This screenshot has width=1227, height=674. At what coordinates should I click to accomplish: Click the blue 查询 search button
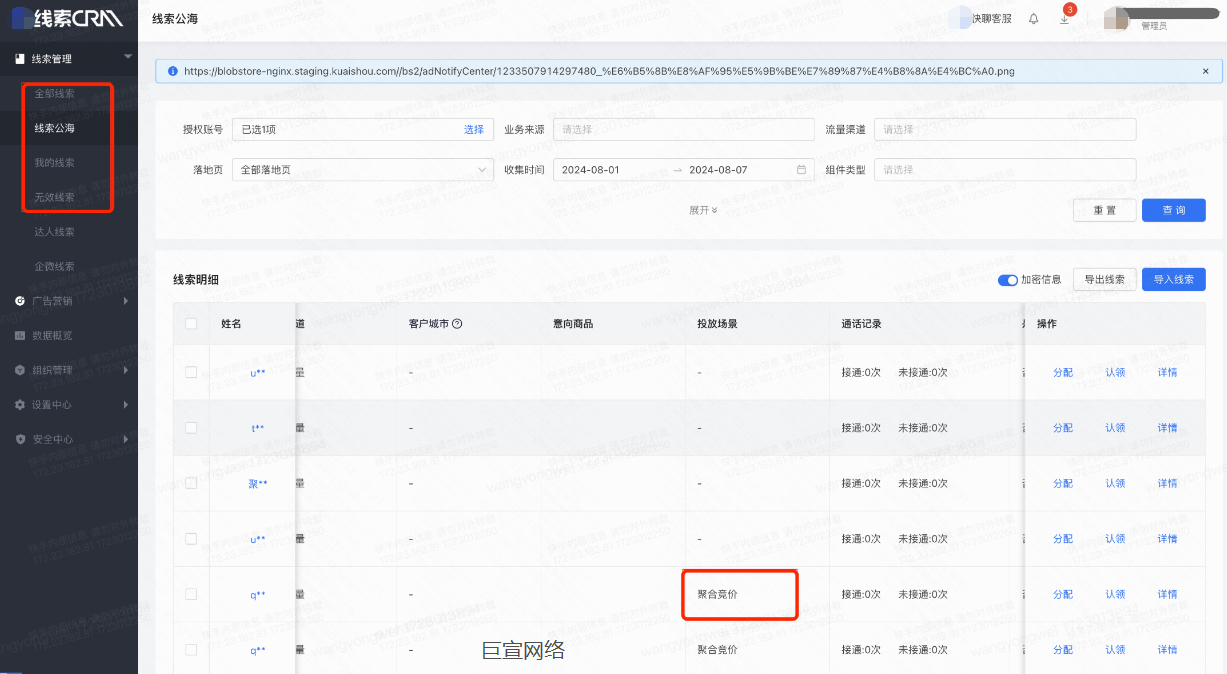coord(1173,209)
